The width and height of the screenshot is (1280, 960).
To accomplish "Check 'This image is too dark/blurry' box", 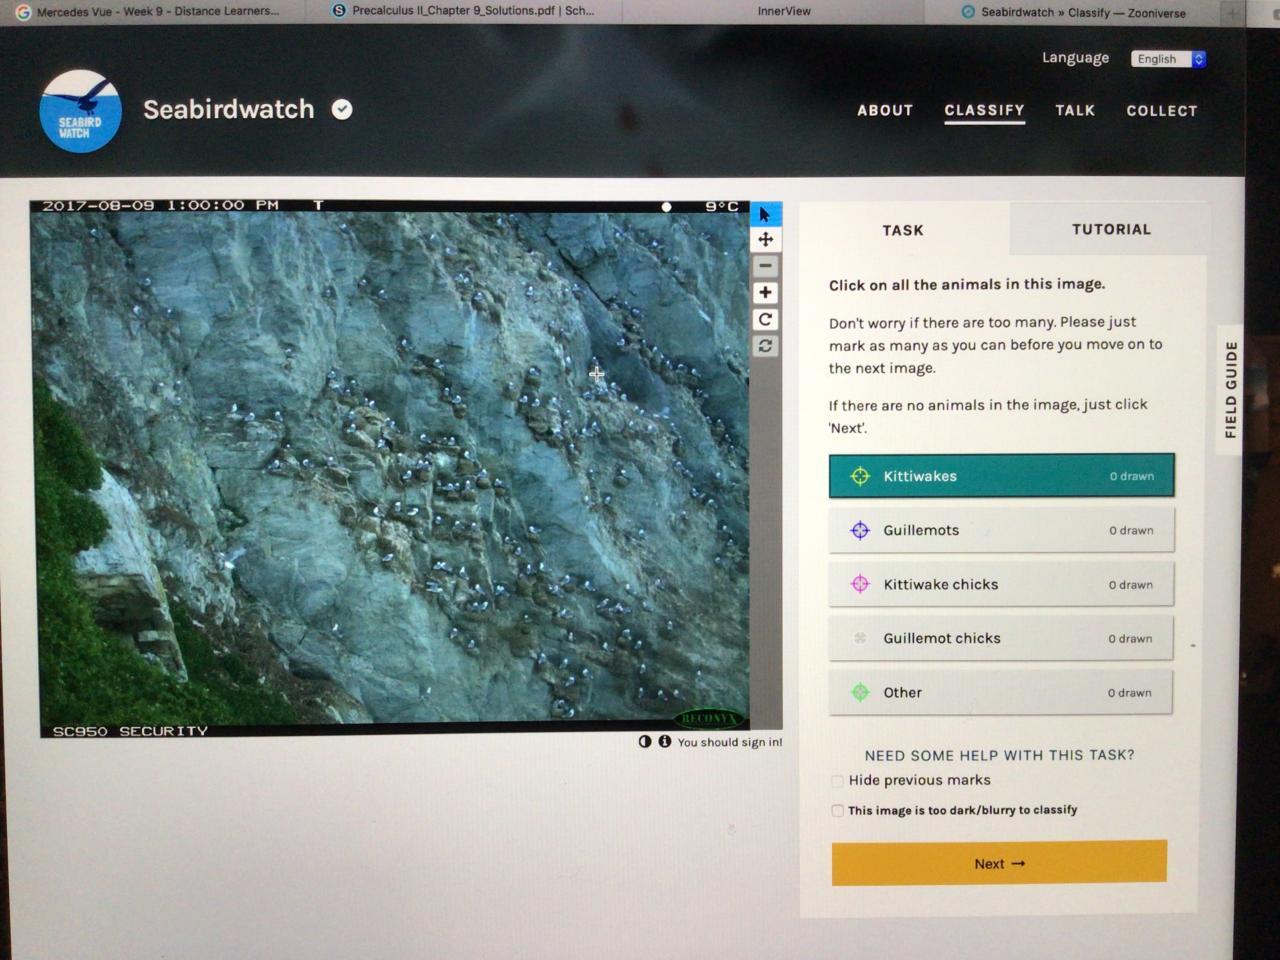I will (x=837, y=811).
